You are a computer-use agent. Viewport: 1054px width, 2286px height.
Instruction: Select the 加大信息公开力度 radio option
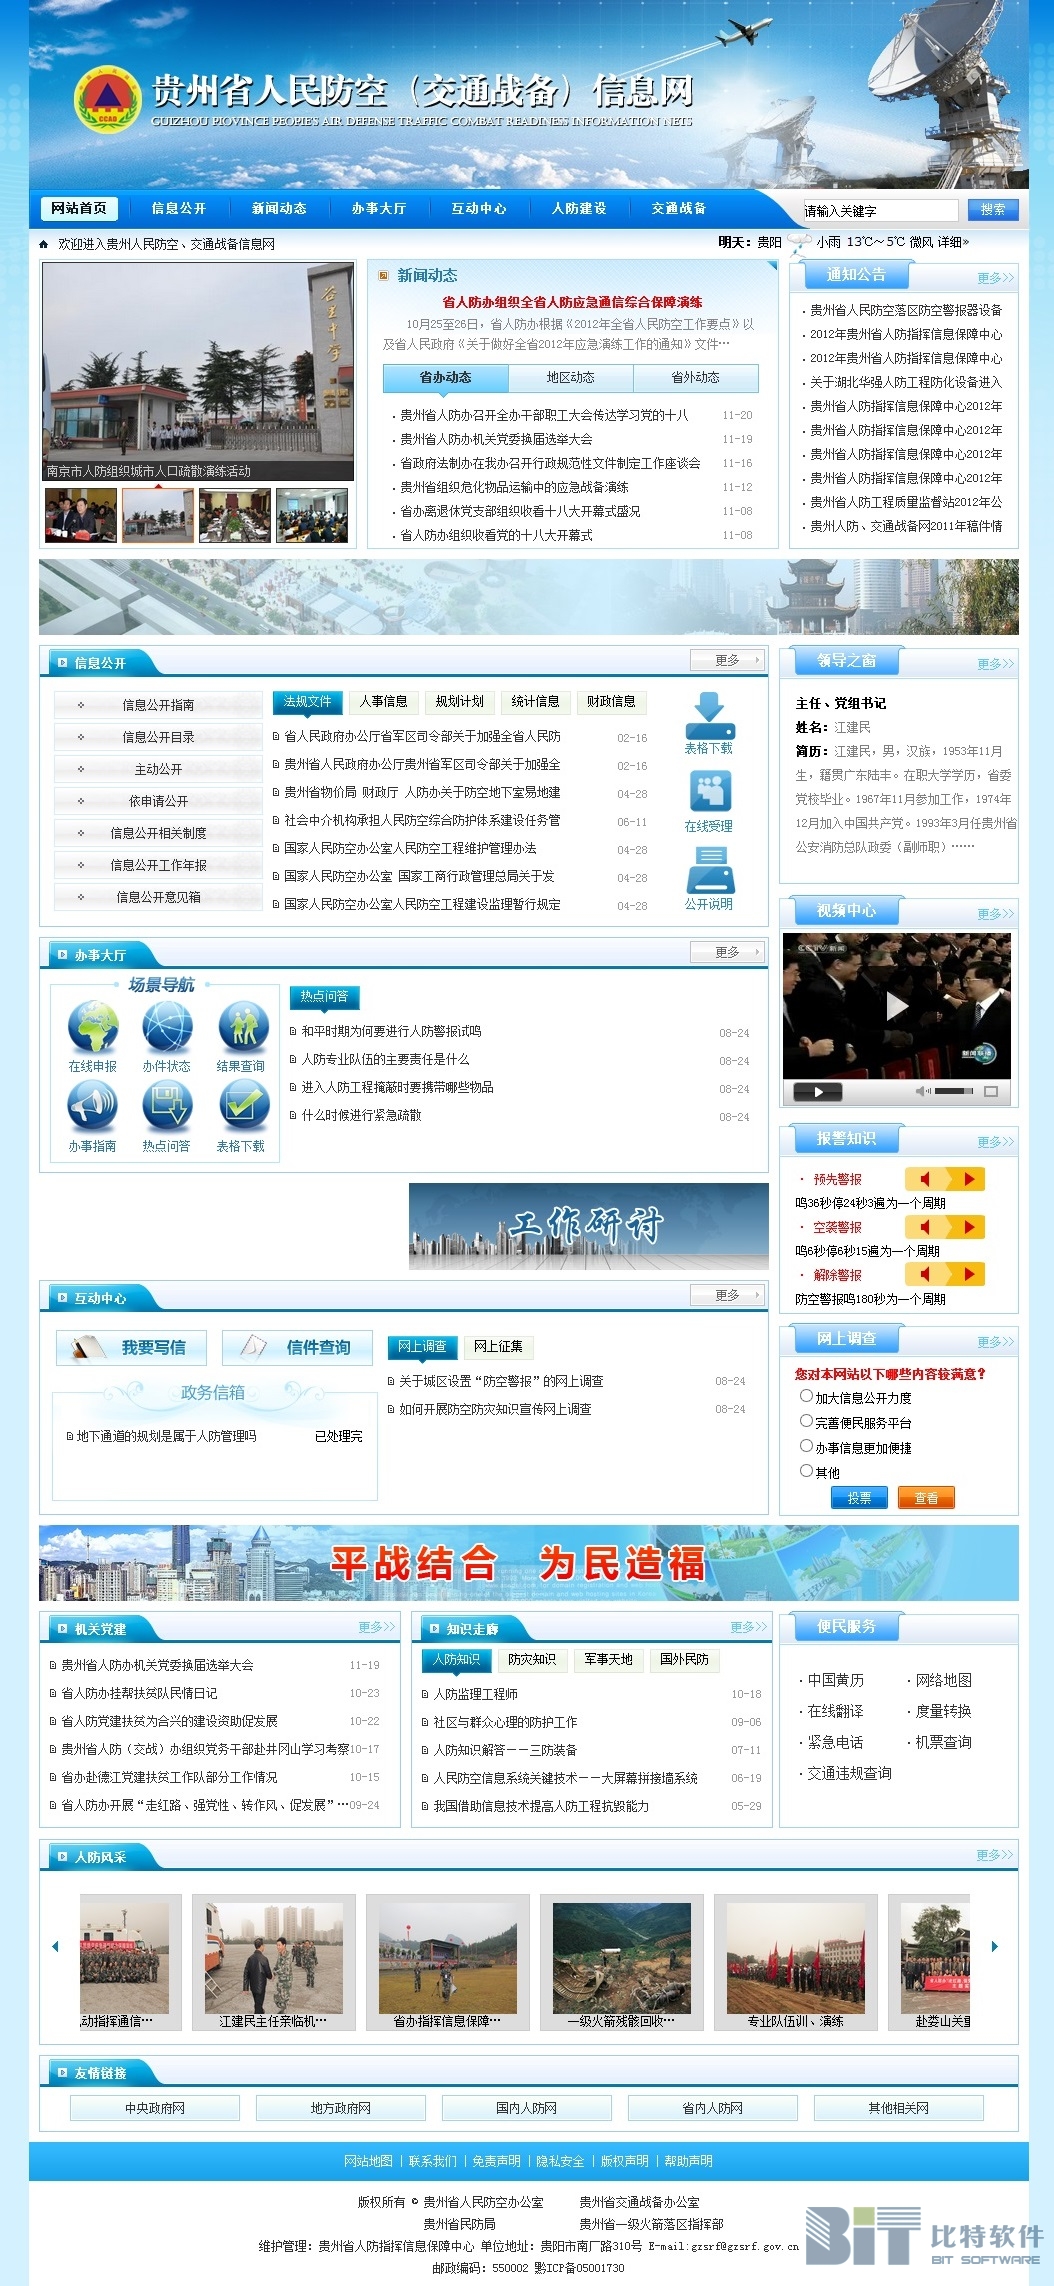(806, 1396)
